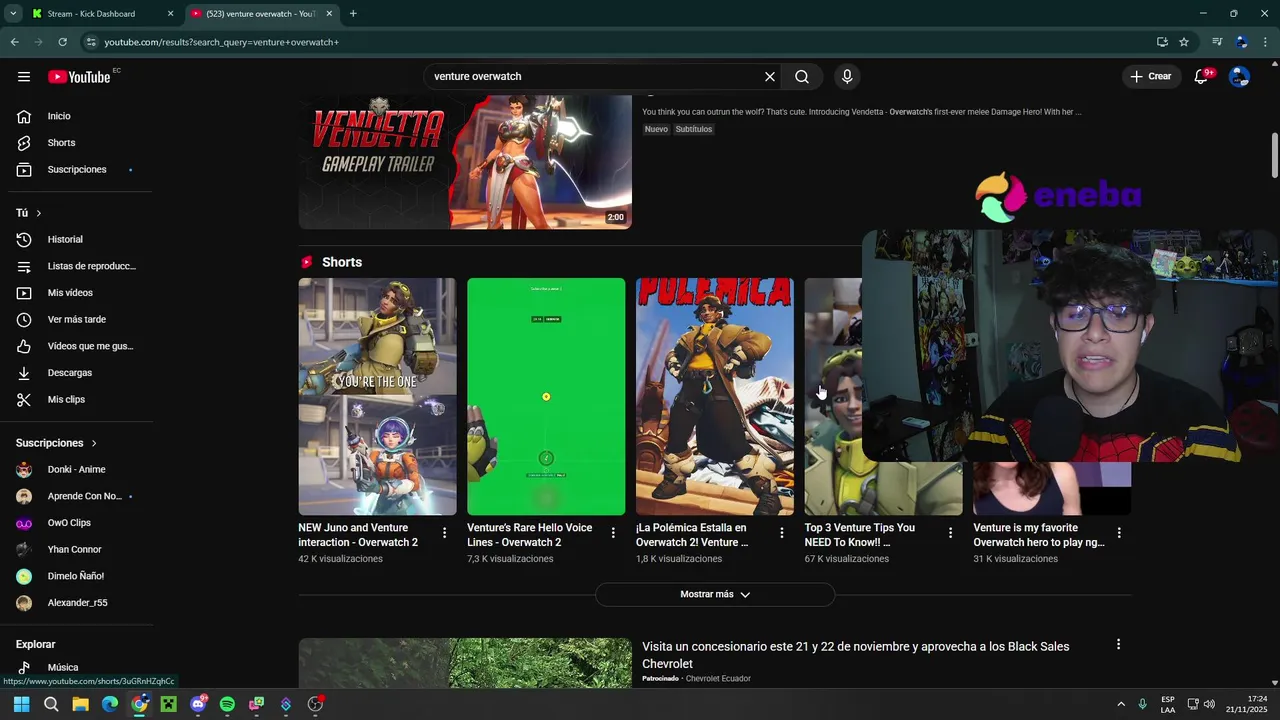The height and width of the screenshot is (720, 1280).
Task: Focus the browser address bar URL
Action: (222, 42)
